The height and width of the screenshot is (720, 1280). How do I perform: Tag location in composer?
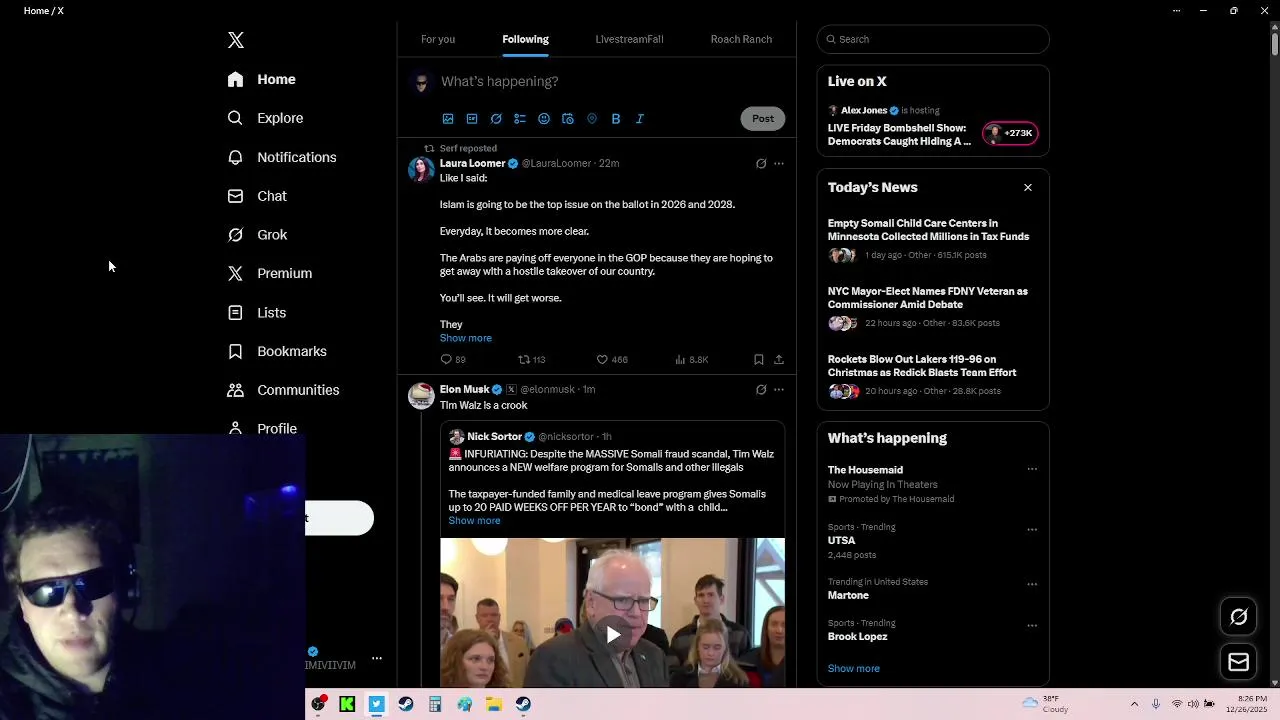(592, 118)
